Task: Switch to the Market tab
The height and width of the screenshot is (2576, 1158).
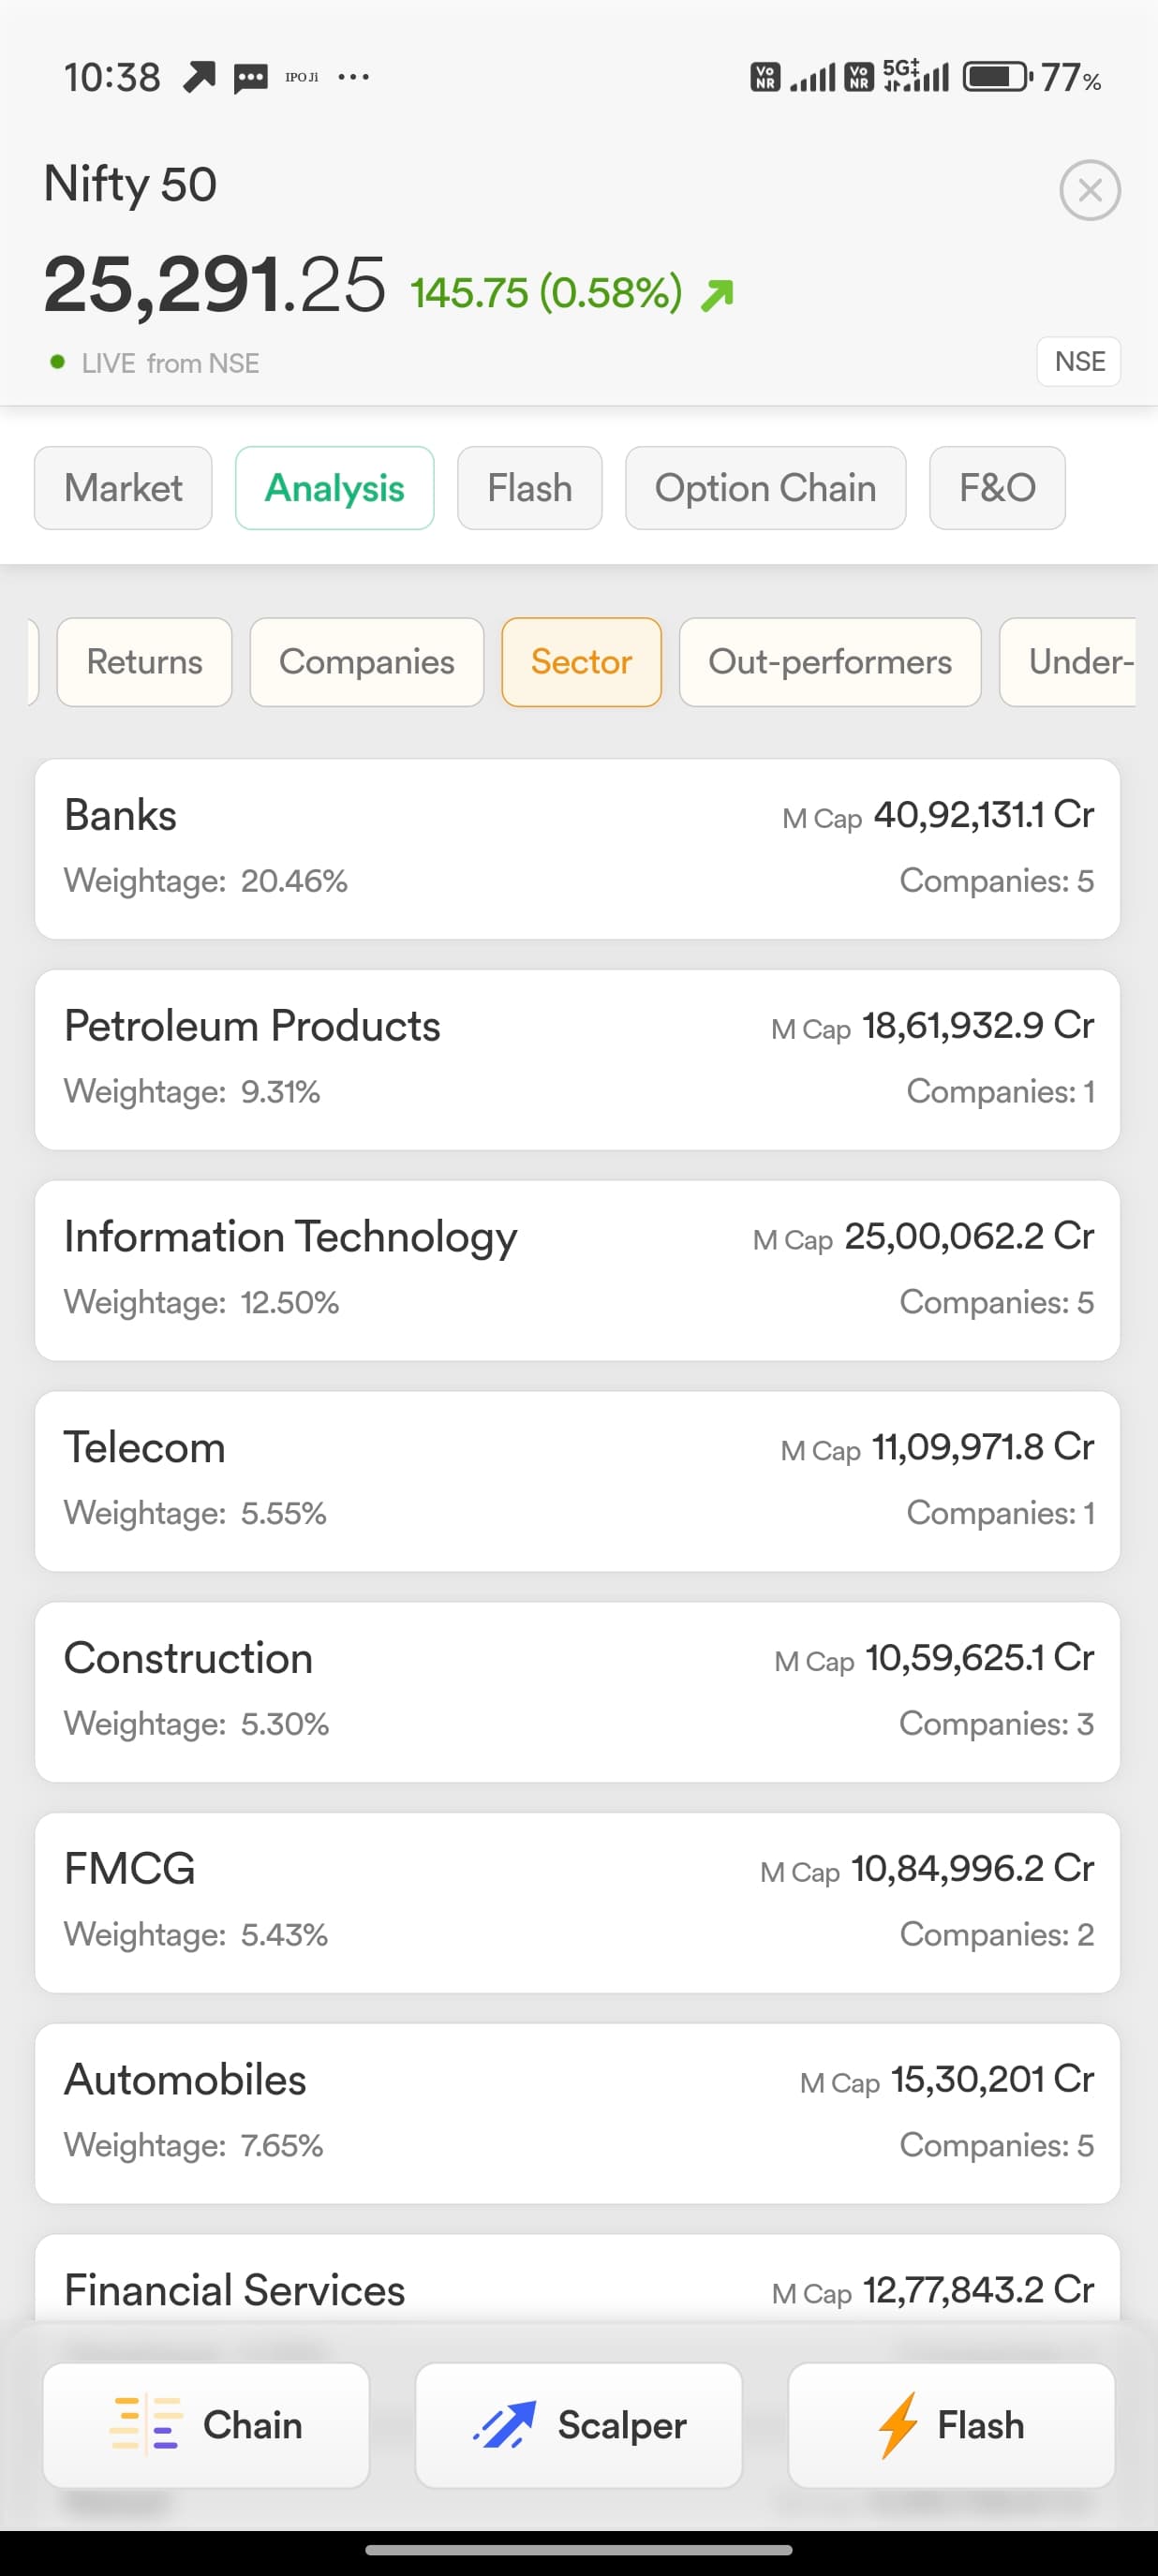Action: click(123, 488)
